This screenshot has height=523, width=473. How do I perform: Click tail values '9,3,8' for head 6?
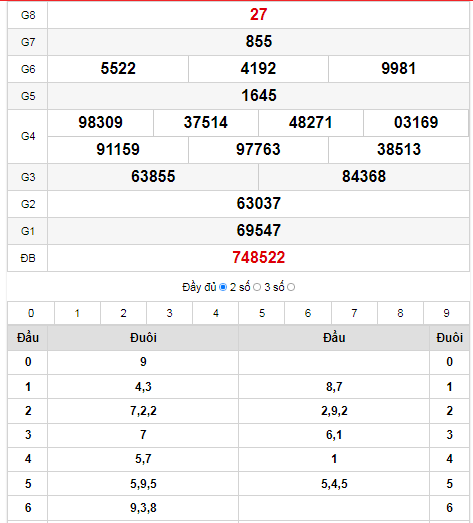pyautogui.click(x=143, y=508)
